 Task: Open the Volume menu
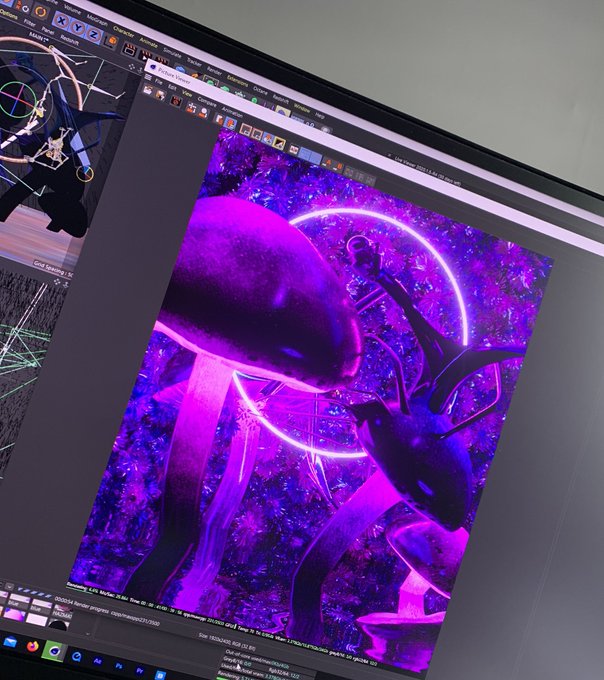tap(72, 10)
